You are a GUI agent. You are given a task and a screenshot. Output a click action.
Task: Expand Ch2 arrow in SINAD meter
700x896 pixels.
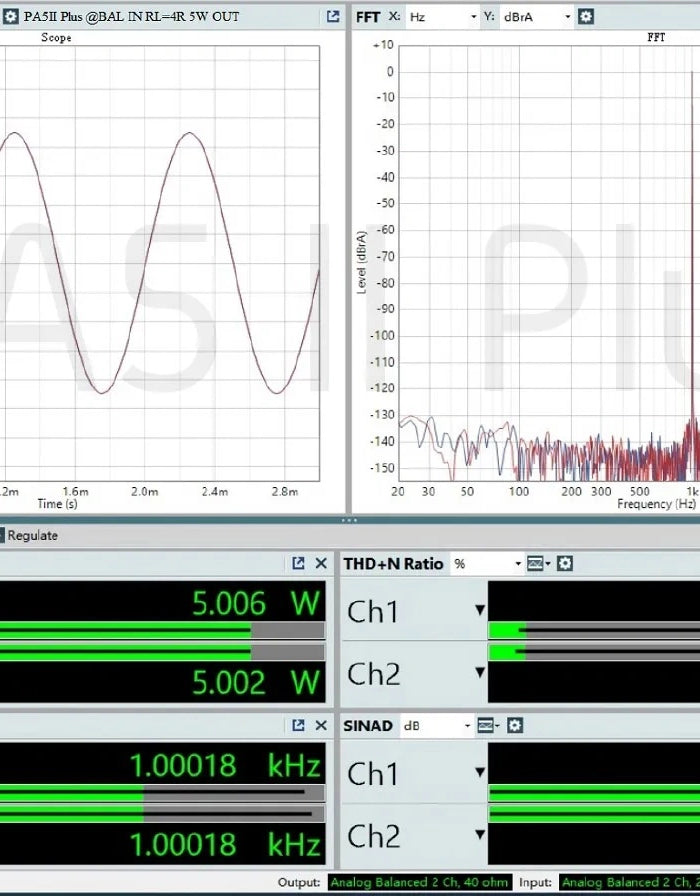pos(480,835)
